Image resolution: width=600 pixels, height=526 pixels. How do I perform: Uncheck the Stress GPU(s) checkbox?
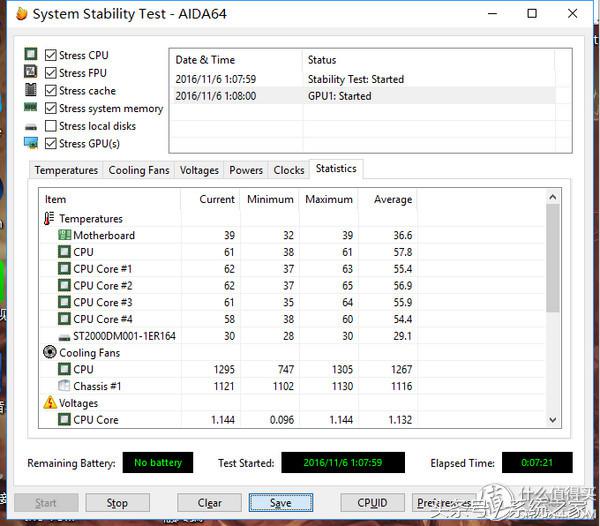(51, 143)
